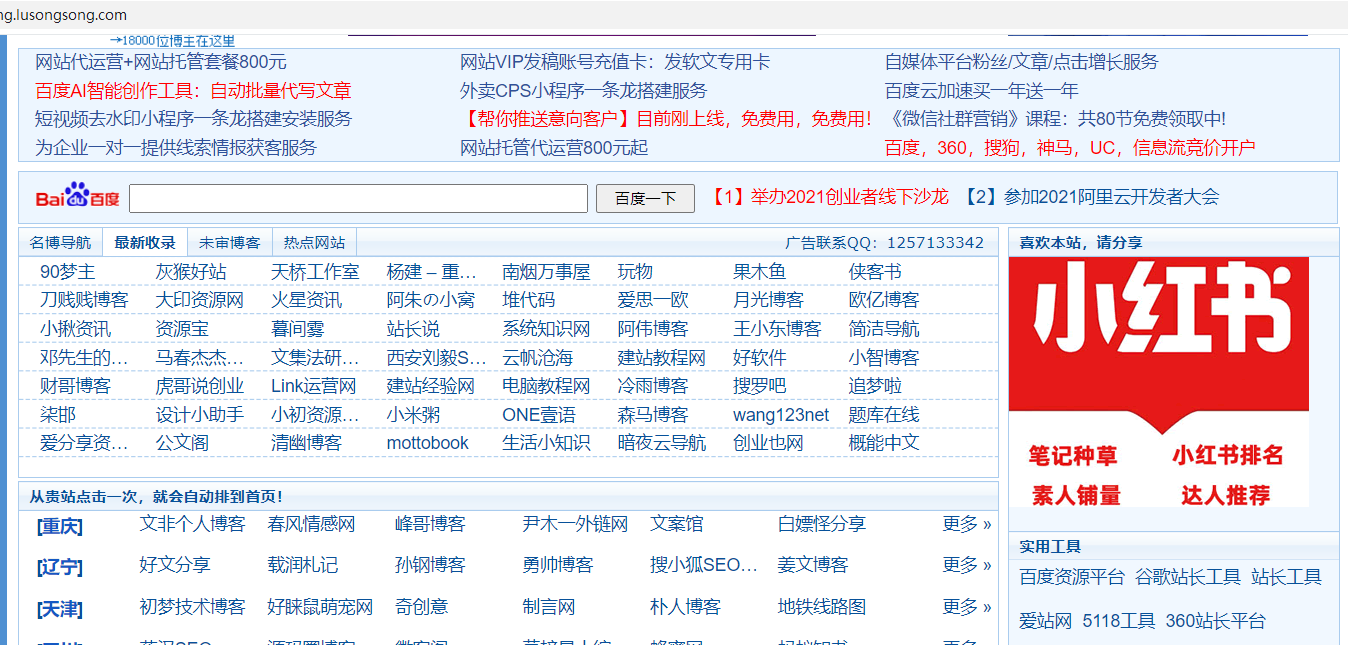Open the 参加2021阿里云开发者大会 link
This screenshot has width=1348, height=645.
(x=1091, y=197)
